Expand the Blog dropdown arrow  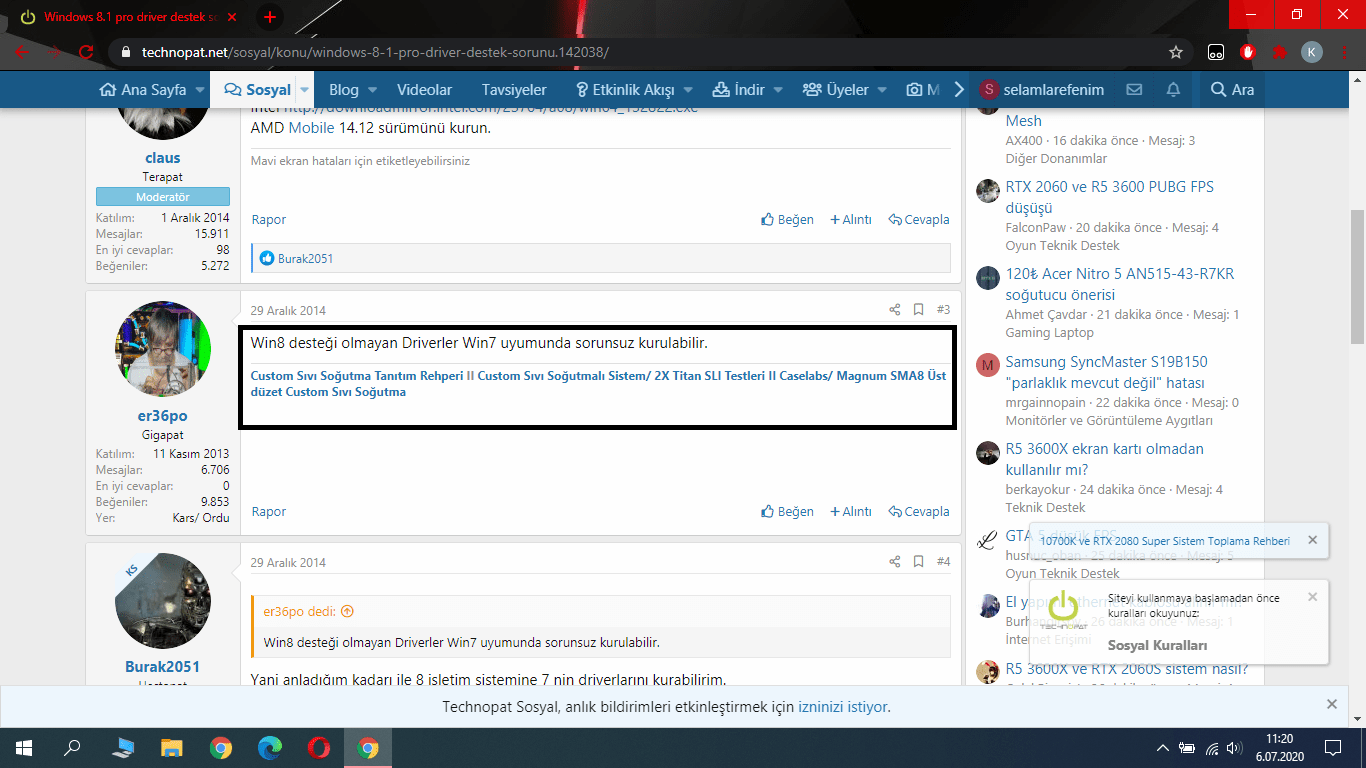(372, 90)
